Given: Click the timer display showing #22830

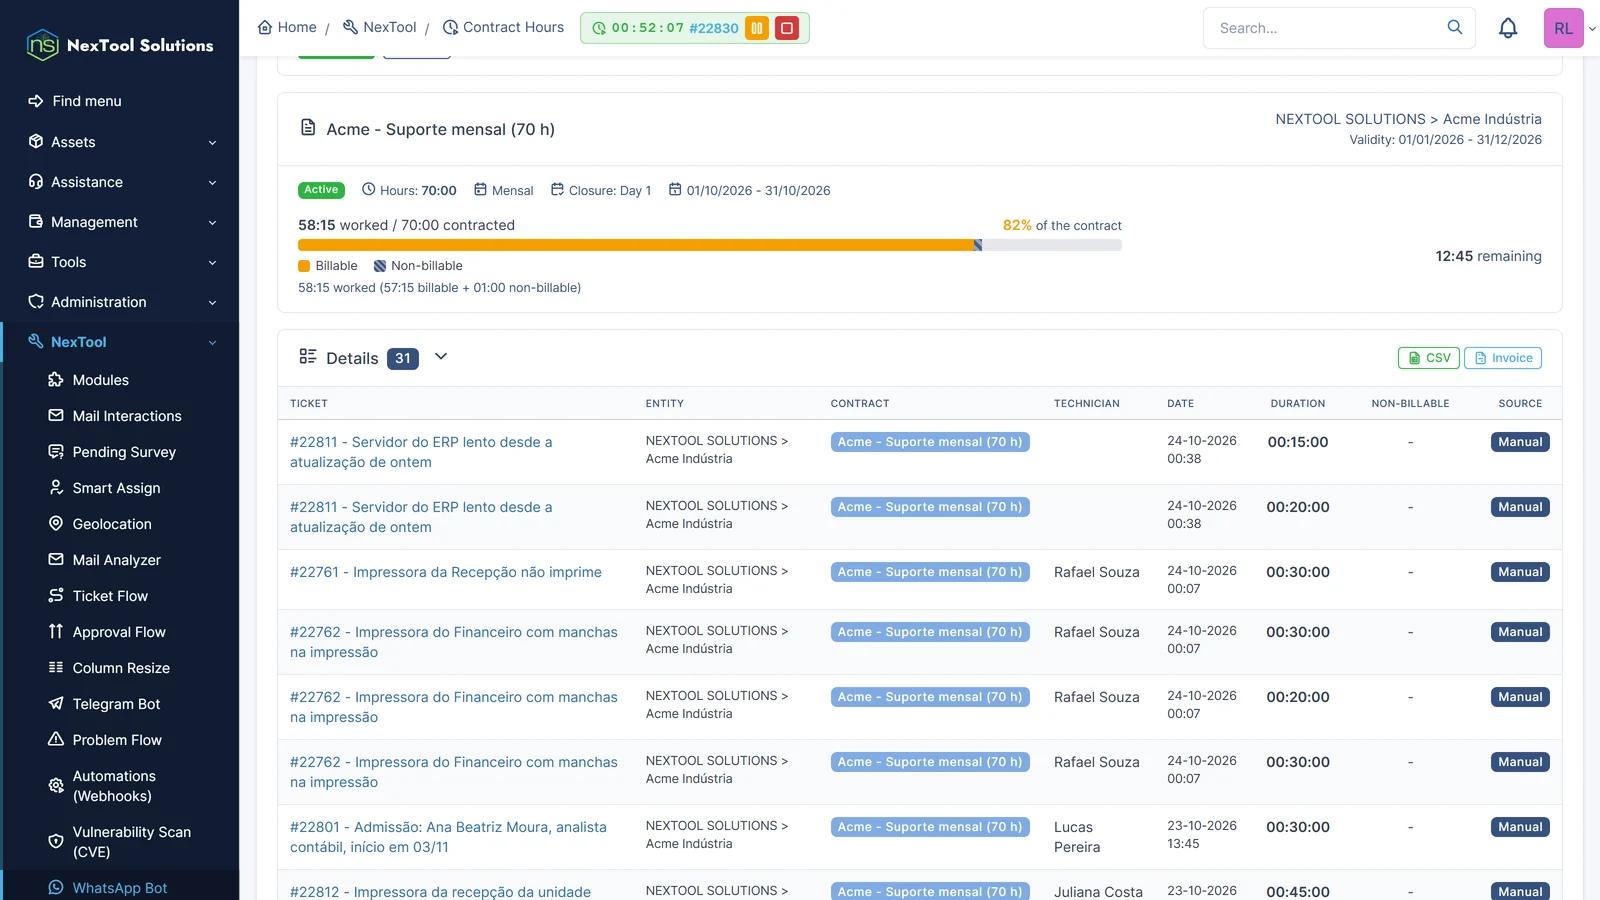Looking at the screenshot, I should click(x=665, y=28).
